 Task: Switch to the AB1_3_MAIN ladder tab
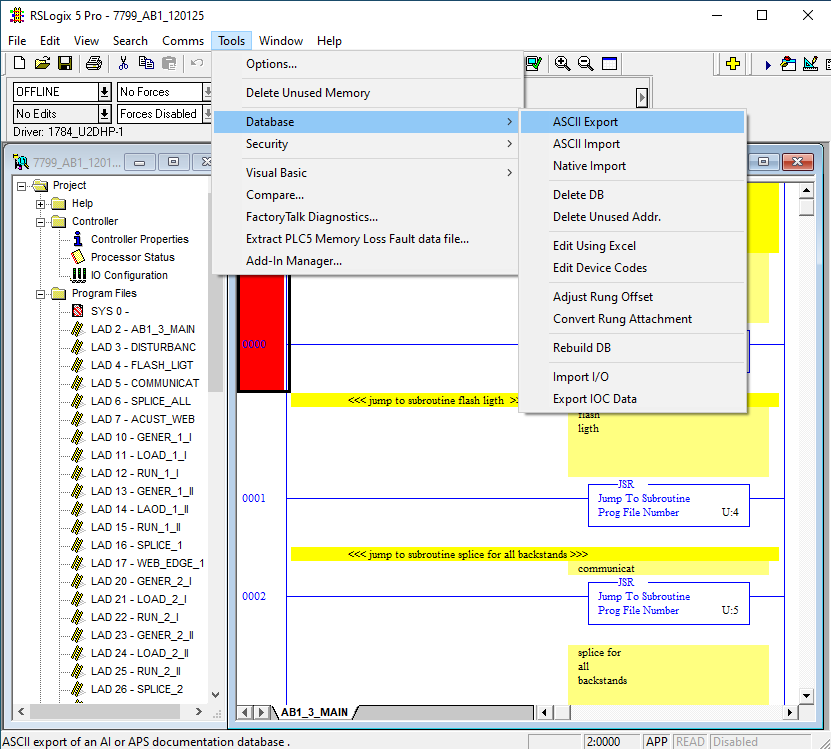[x=314, y=713]
